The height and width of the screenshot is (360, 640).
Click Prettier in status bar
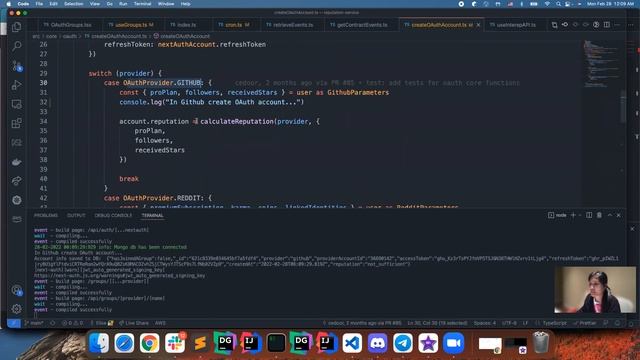[584, 323]
